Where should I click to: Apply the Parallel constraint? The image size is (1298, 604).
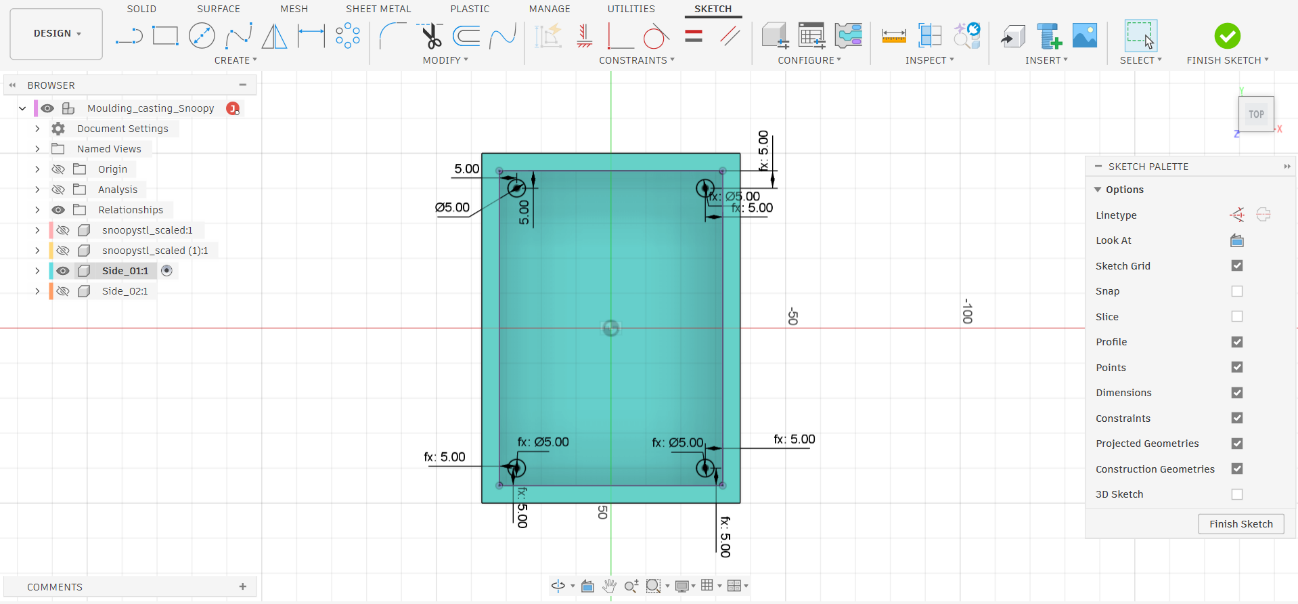pyautogui.click(x=730, y=37)
